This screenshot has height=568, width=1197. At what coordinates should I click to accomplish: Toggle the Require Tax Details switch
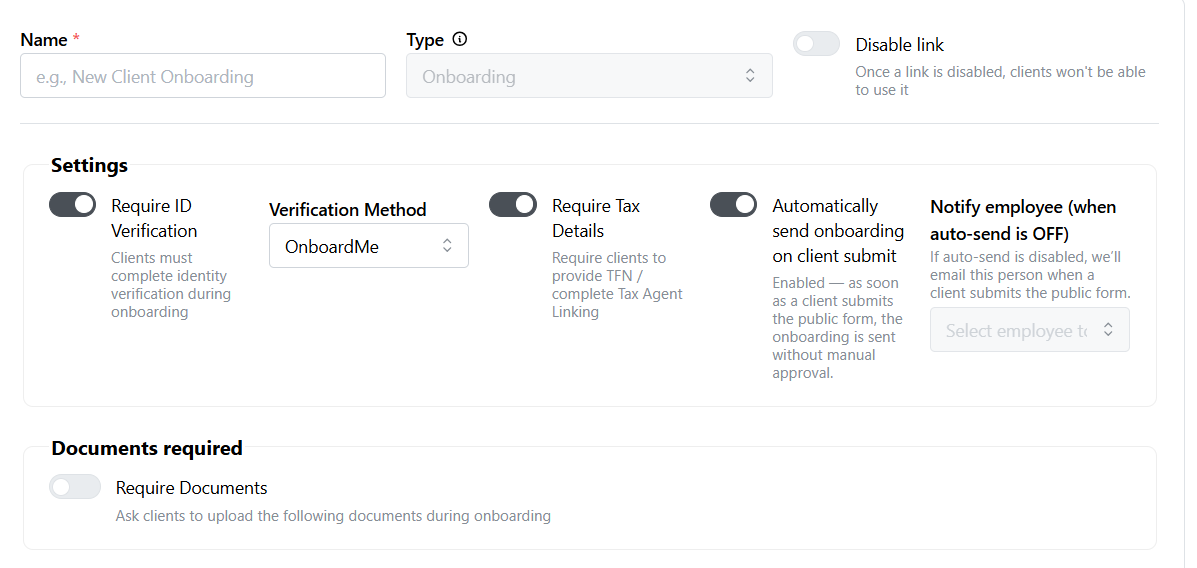(x=513, y=205)
